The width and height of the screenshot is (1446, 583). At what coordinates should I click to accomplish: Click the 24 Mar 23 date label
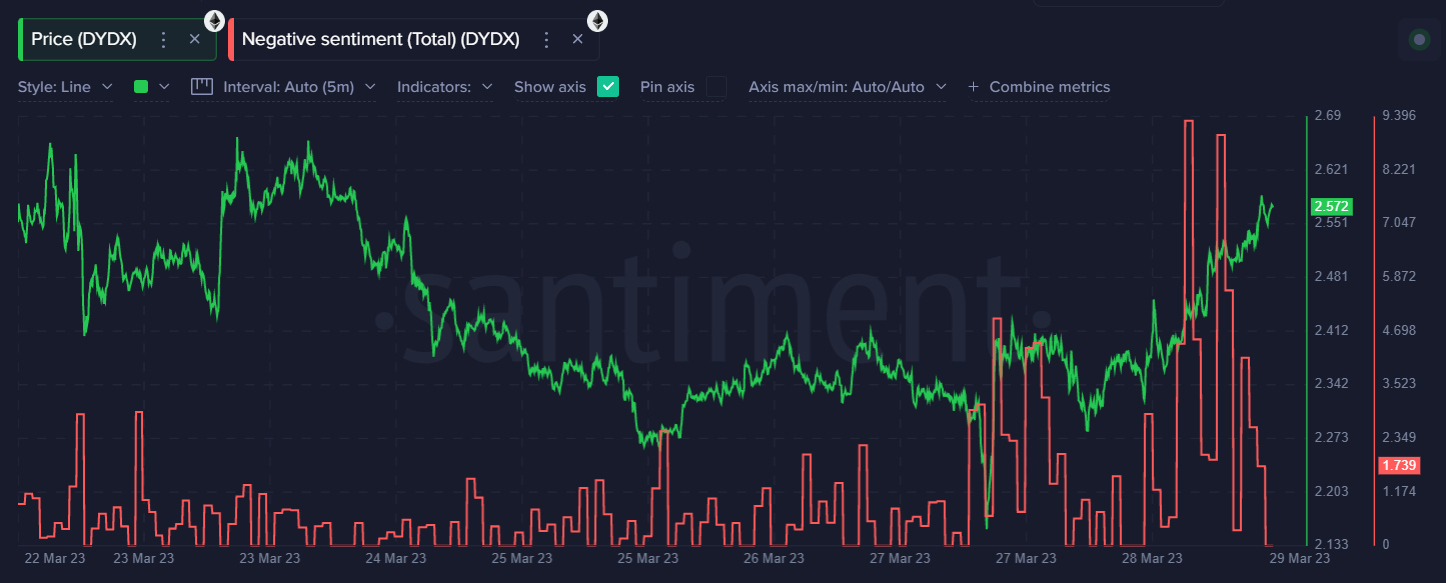396,559
